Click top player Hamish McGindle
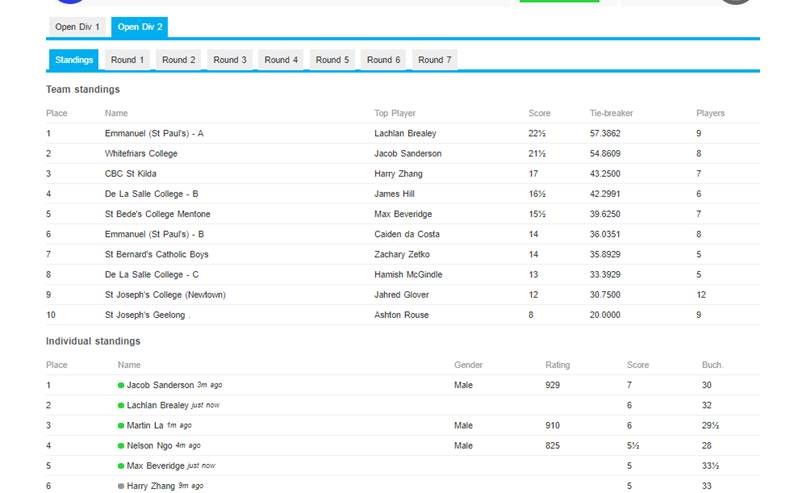The height and width of the screenshot is (493, 798). point(409,275)
